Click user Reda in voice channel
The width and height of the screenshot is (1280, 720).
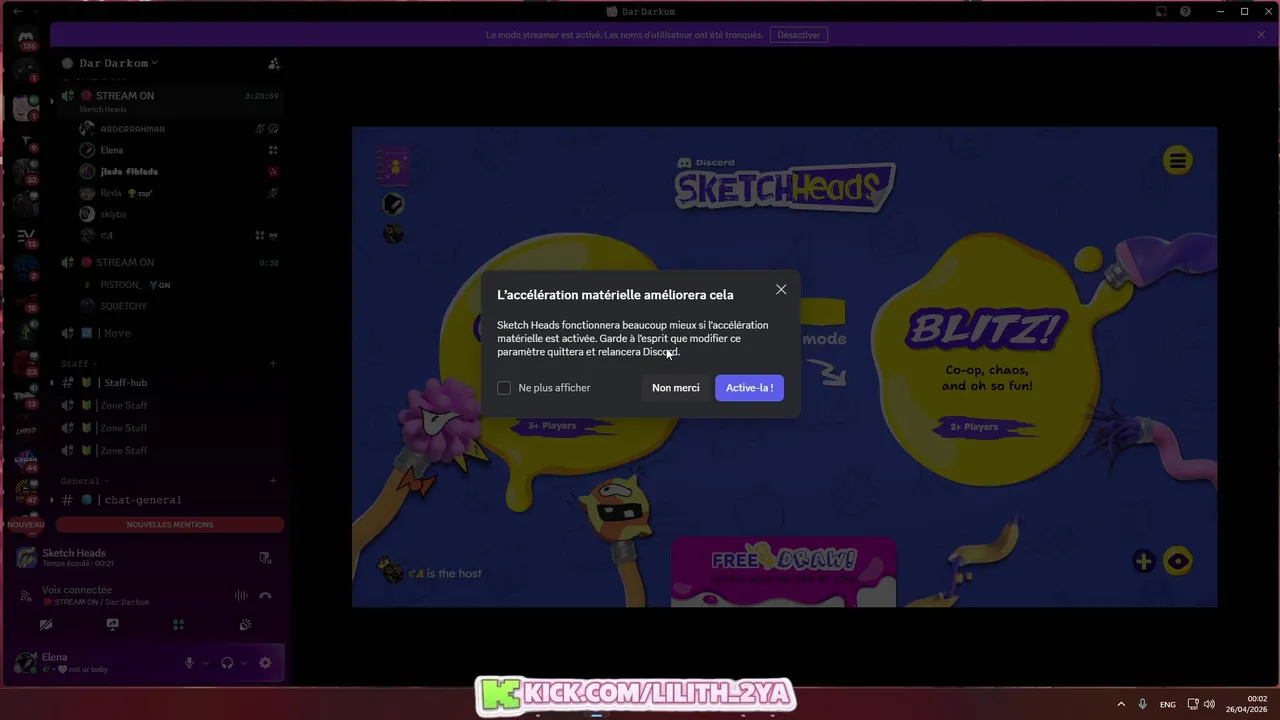(x=110, y=193)
